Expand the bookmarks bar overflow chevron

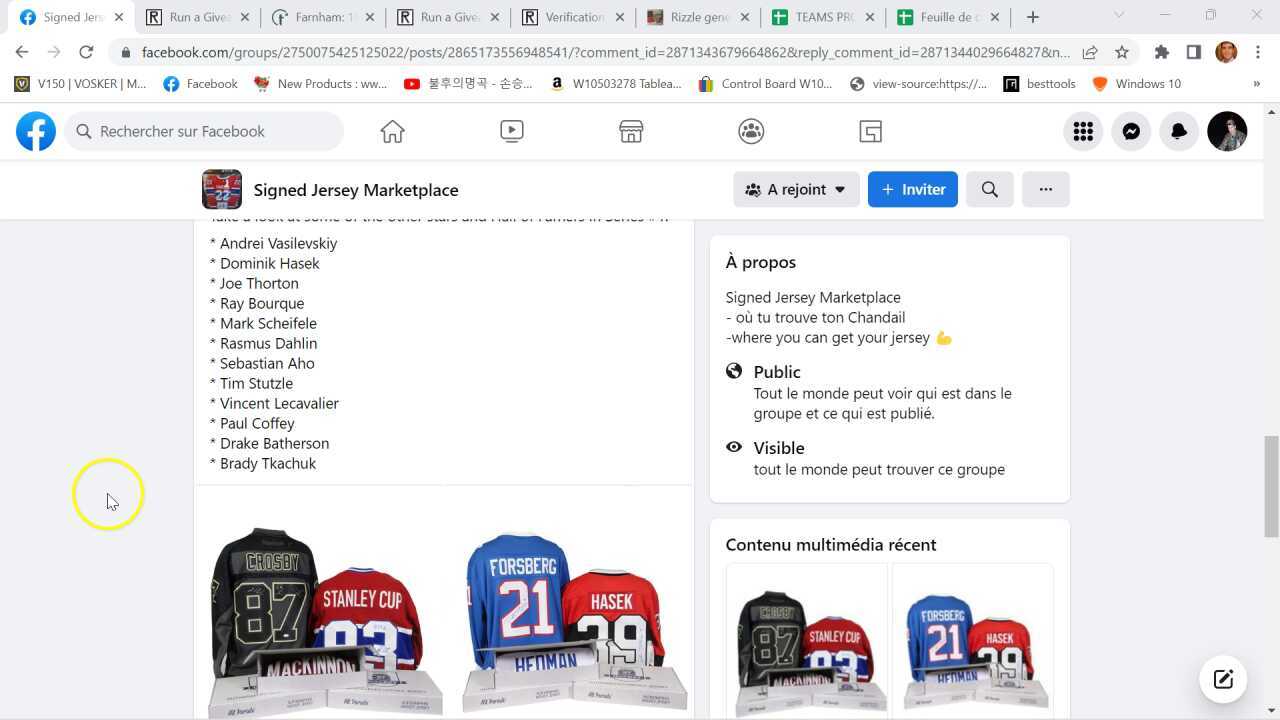coord(1257,84)
